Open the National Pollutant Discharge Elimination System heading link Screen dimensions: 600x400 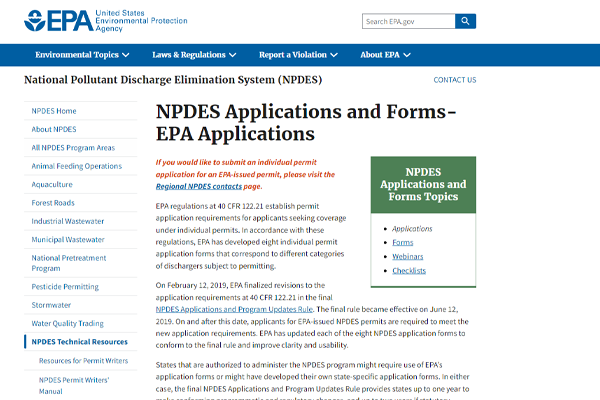(x=173, y=80)
